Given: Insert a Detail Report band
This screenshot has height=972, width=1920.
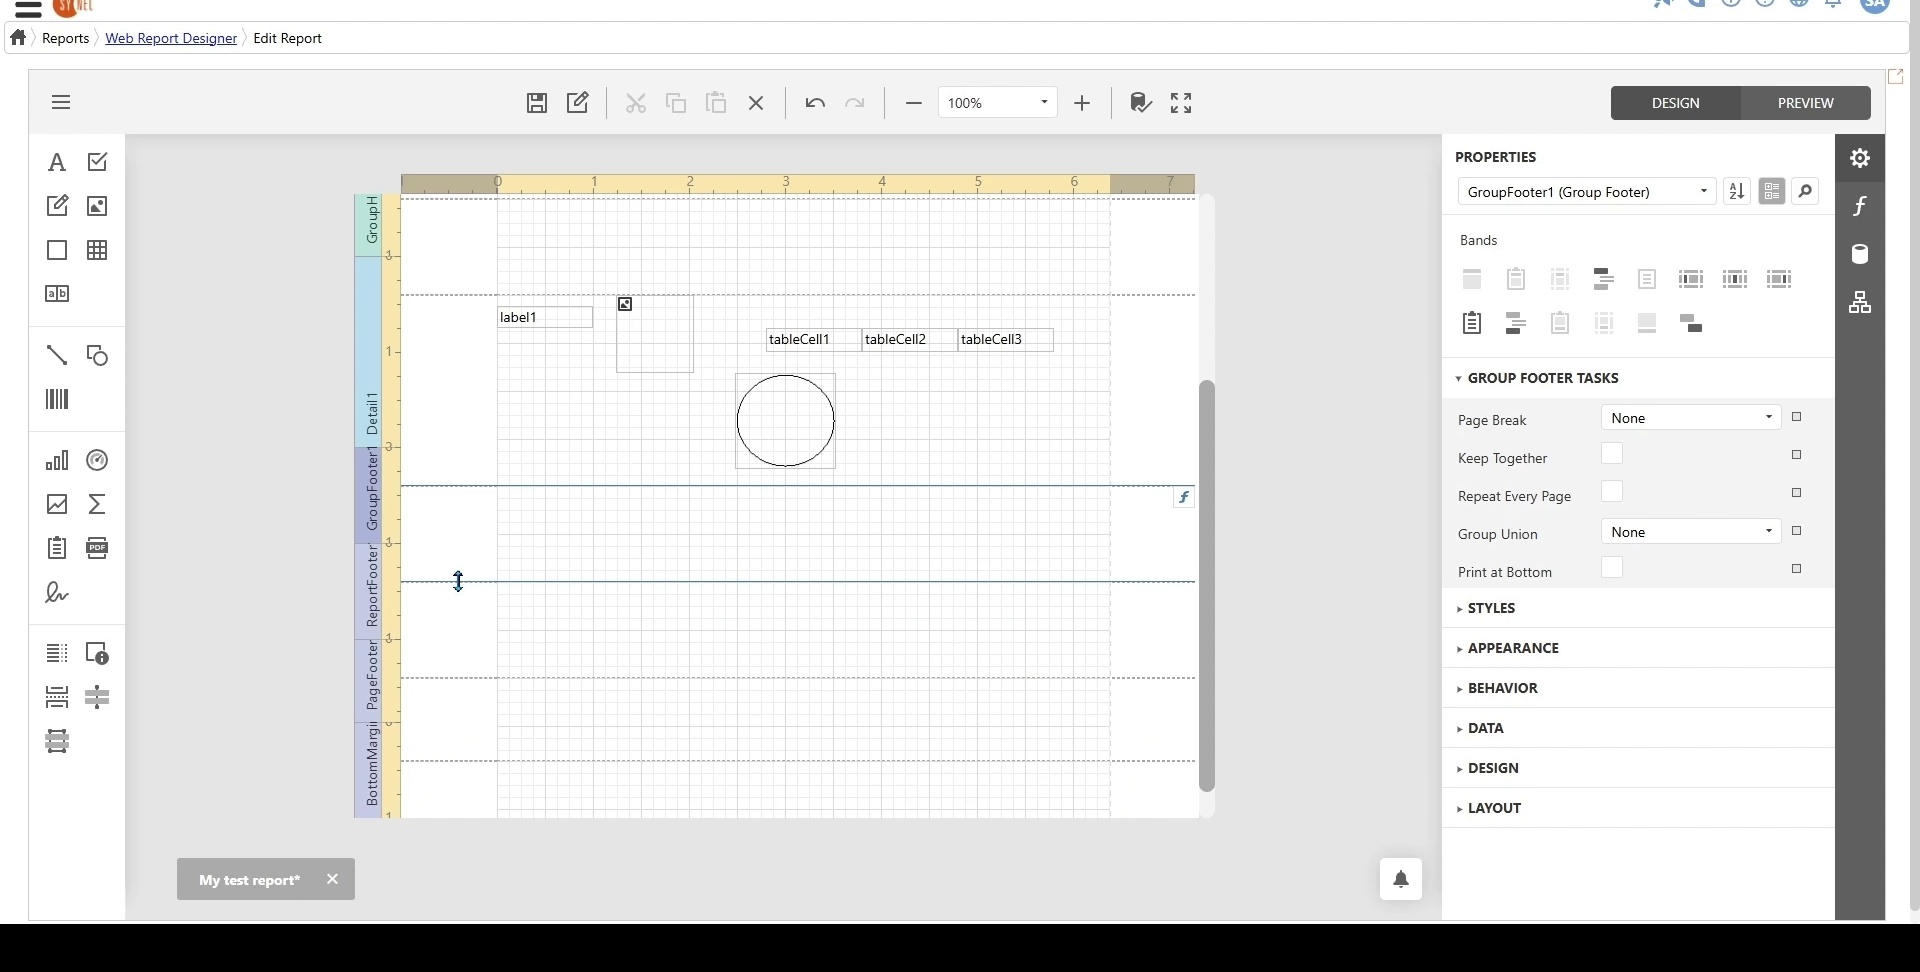Looking at the screenshot, I should coord(1472,323).
